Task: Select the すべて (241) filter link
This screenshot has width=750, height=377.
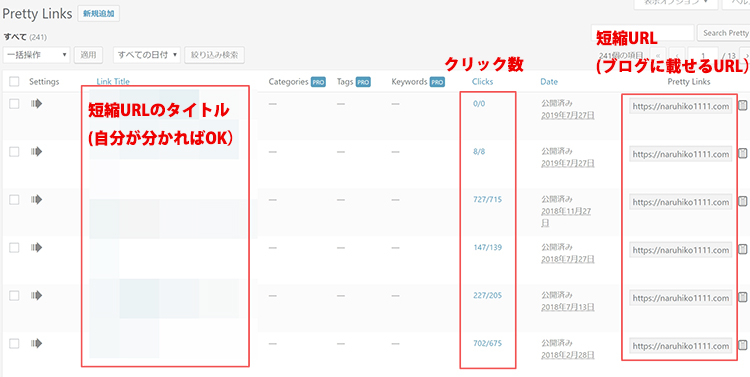Action: [x=25, y=37]
